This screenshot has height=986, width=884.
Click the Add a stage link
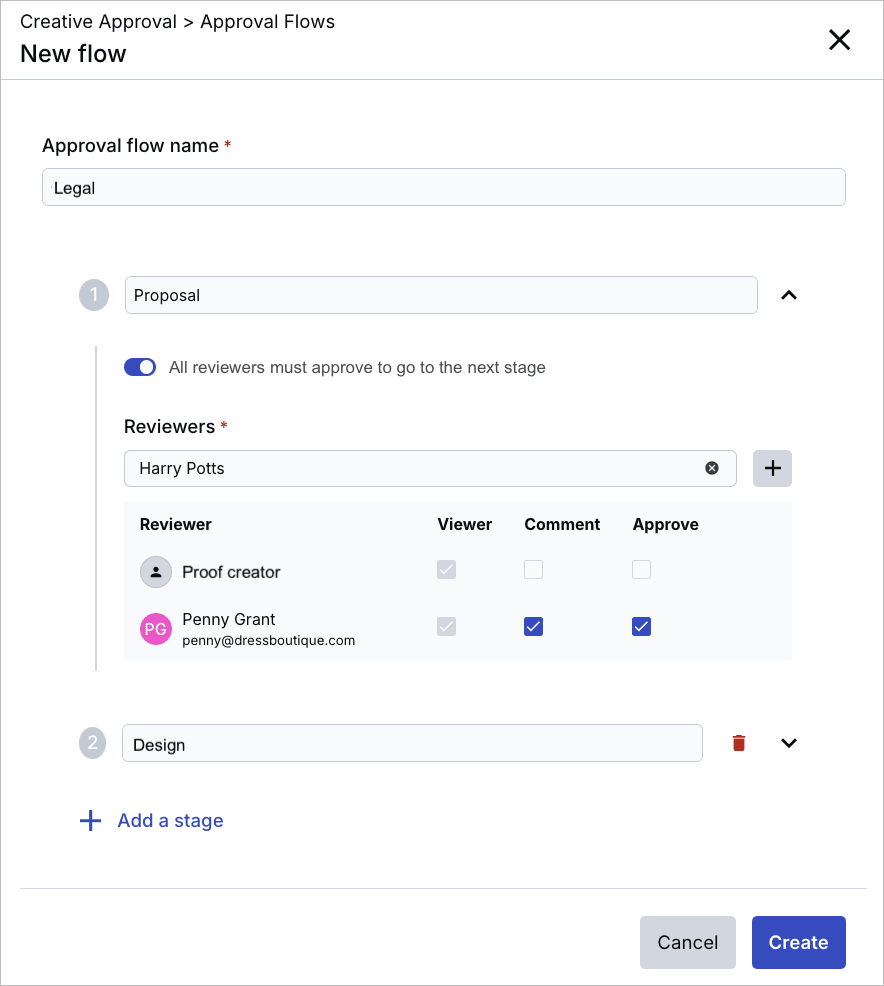point(170,820)
